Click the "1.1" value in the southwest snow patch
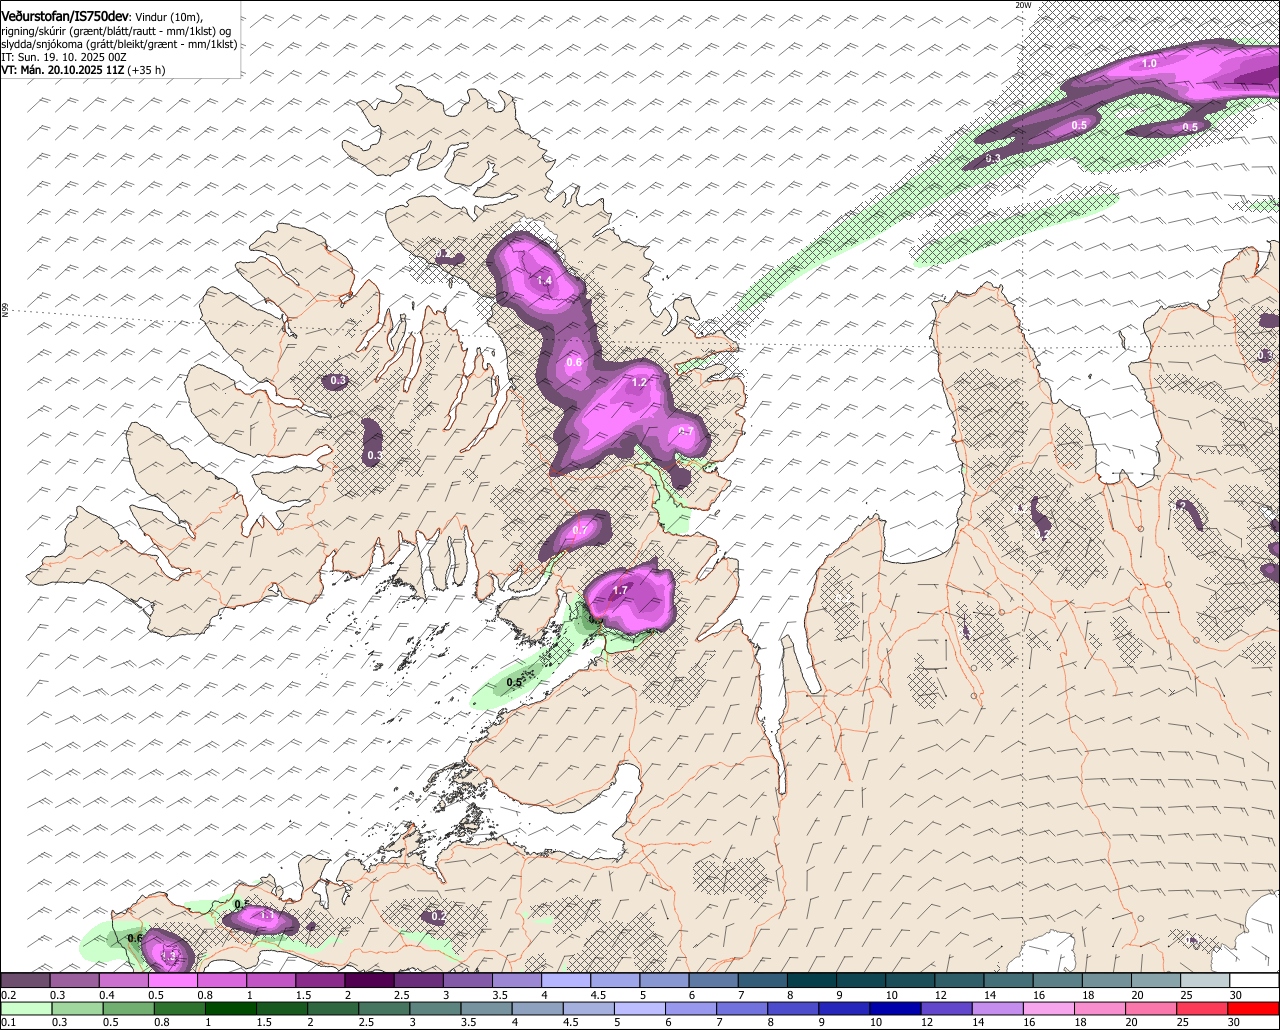Viewport: 1280px width, 1030px height. click(267, 915)
